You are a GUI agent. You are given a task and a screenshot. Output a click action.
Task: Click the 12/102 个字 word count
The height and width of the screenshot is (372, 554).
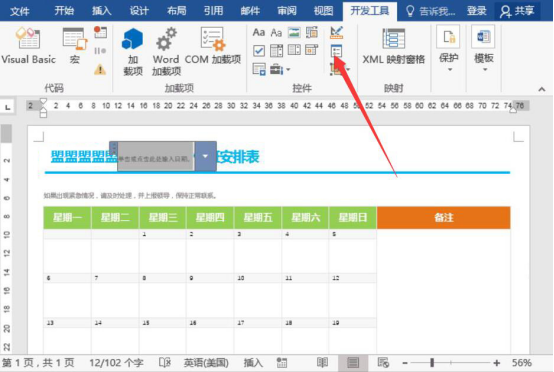[x=116, y=363]
